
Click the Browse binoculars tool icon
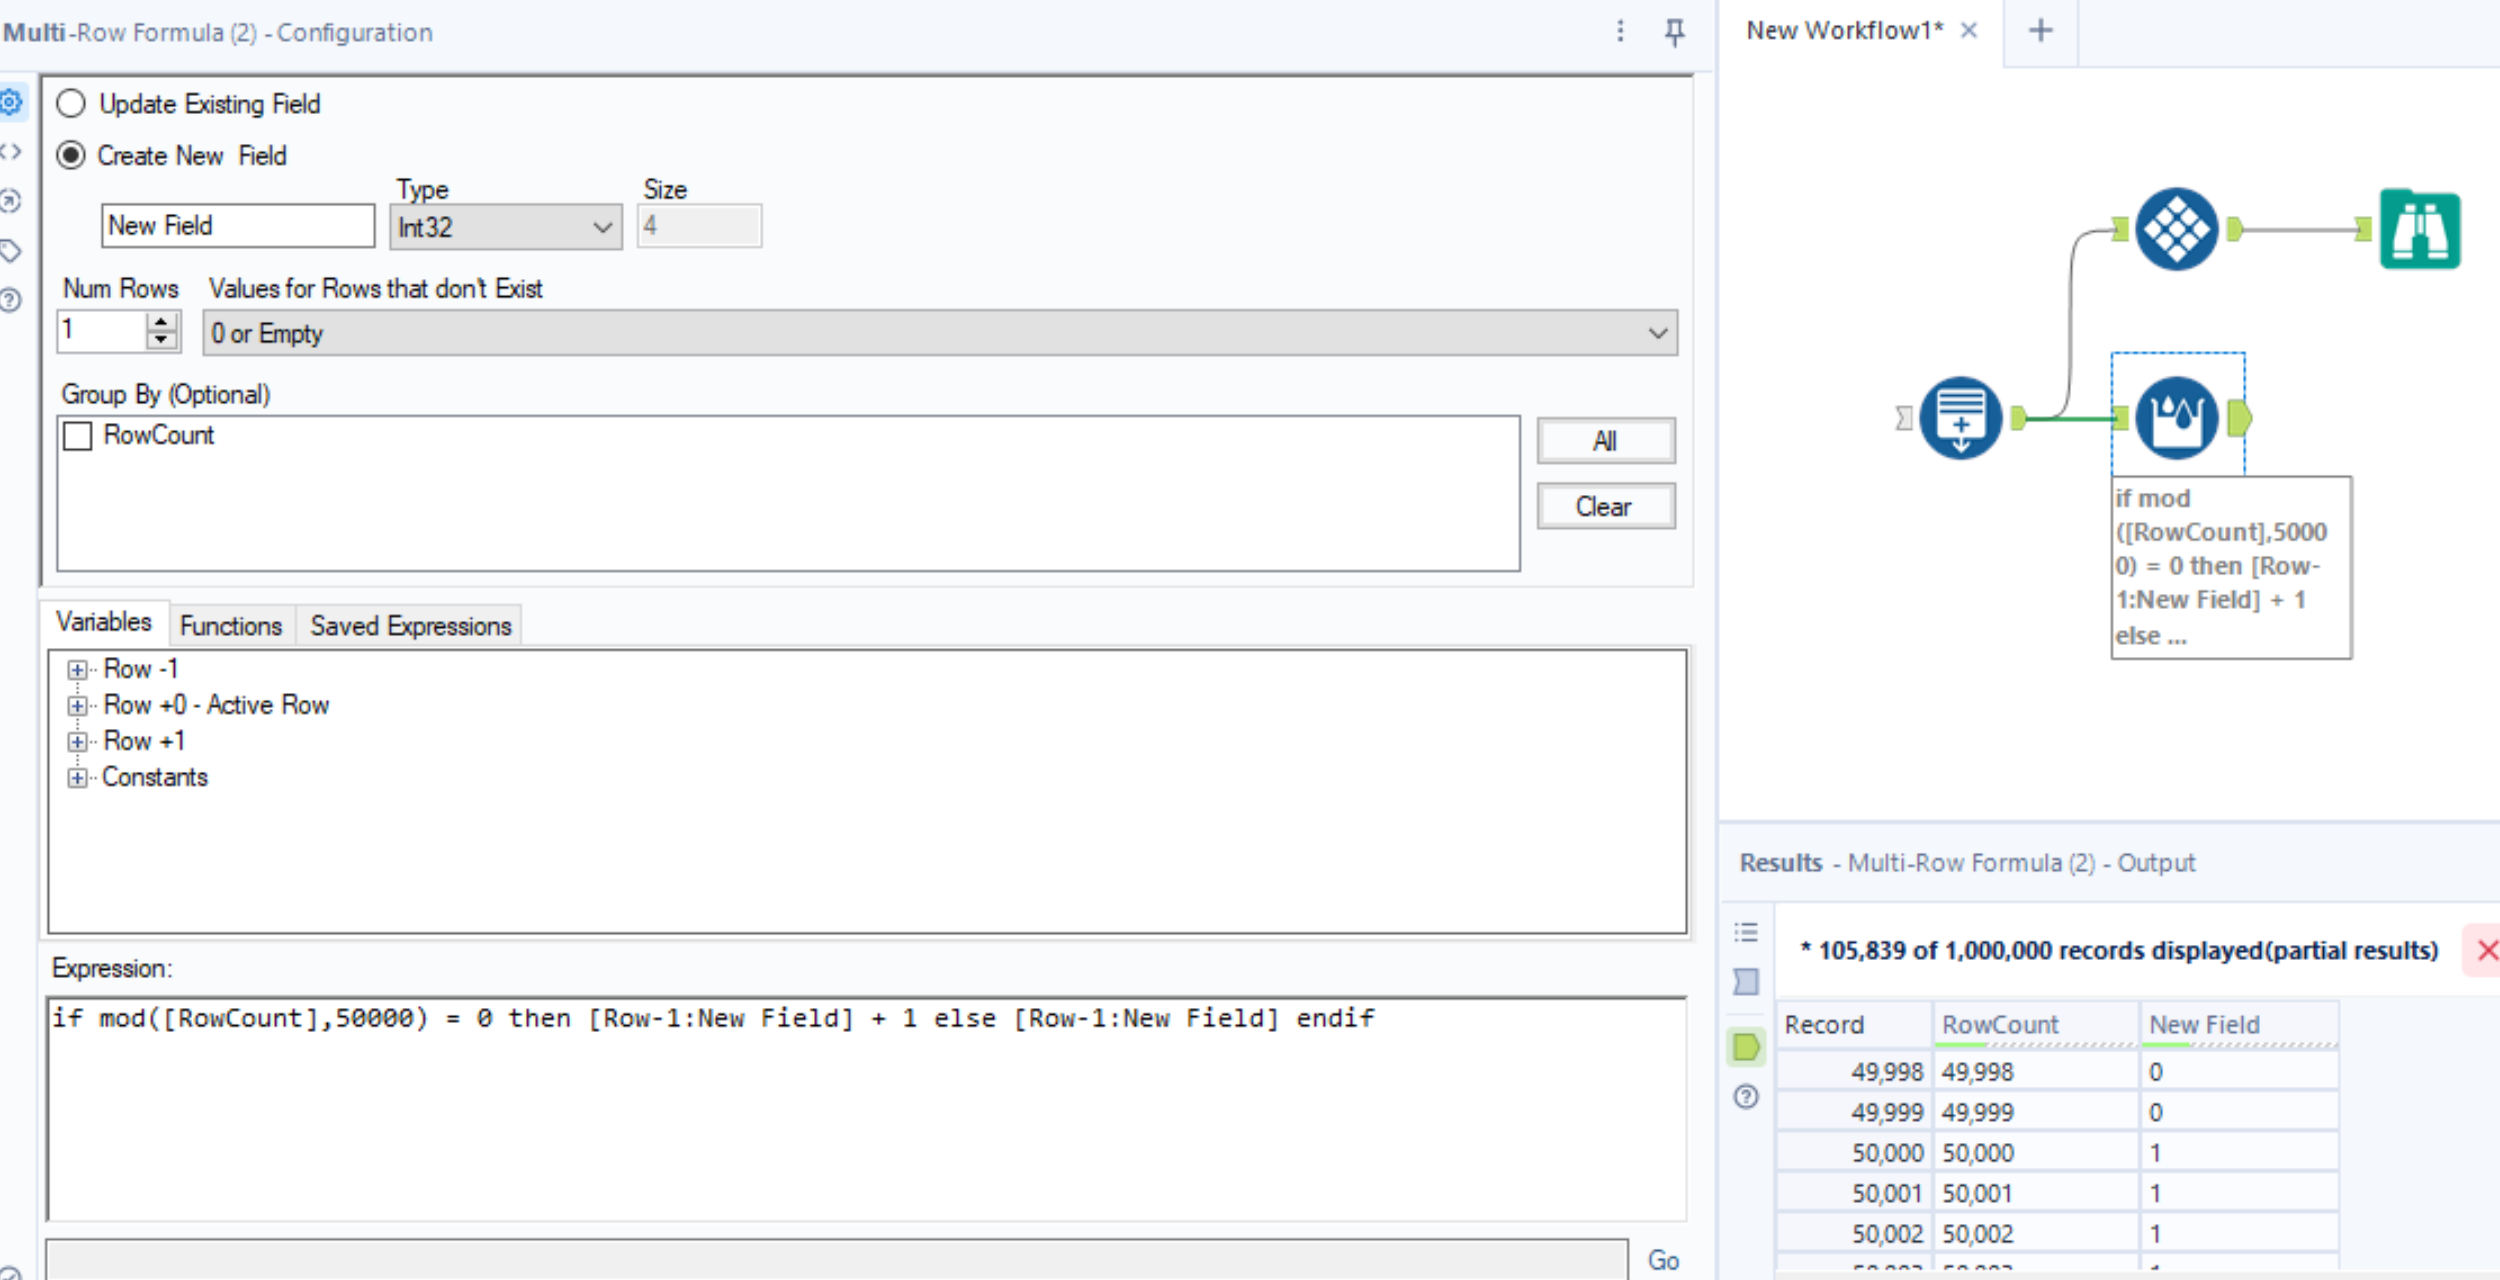(2419, 230)
